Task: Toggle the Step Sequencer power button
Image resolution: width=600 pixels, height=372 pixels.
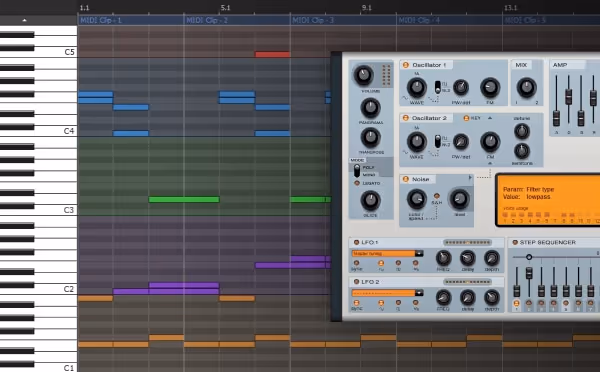Action: [x=515, y=242]
